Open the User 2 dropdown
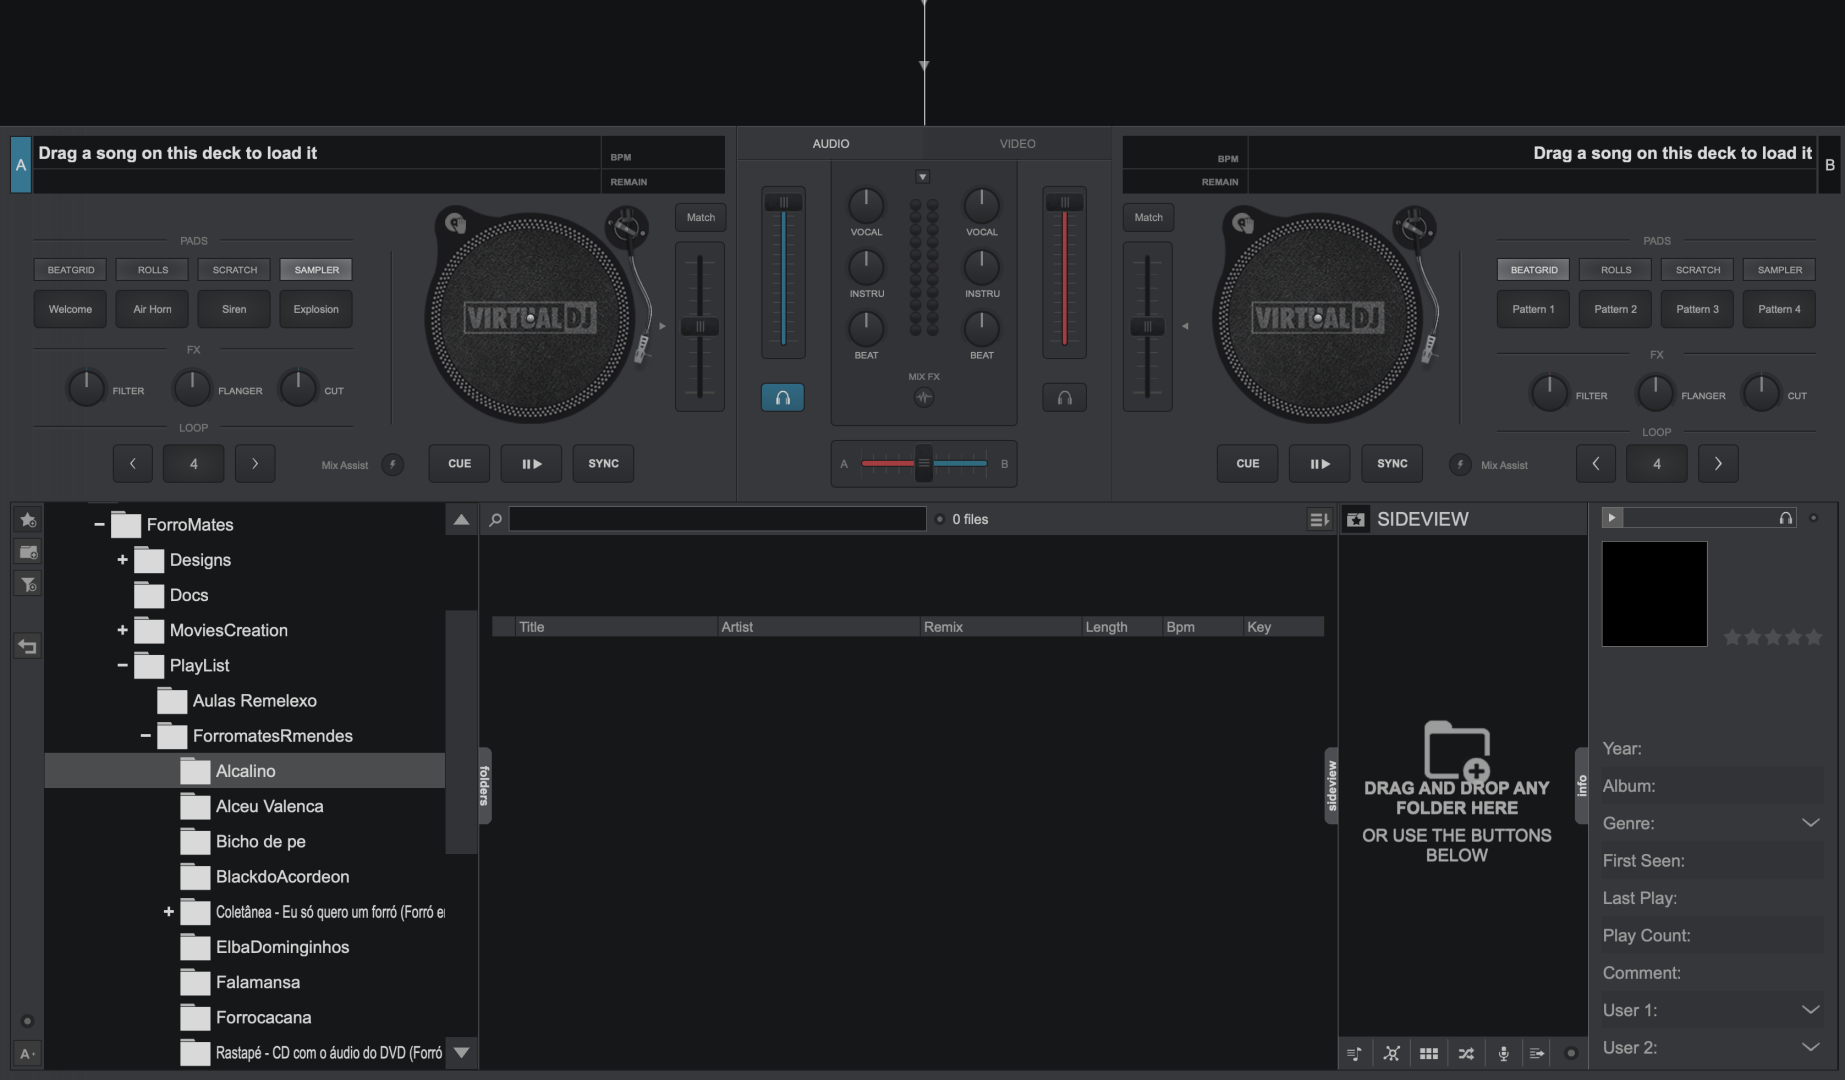 tap(1810, 1047)
